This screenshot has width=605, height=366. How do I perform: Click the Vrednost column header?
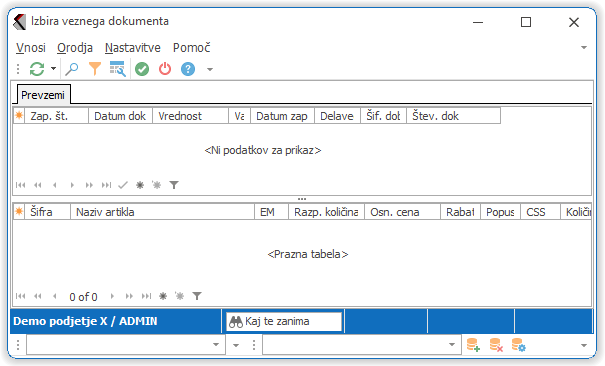click(x=190, y=116)
